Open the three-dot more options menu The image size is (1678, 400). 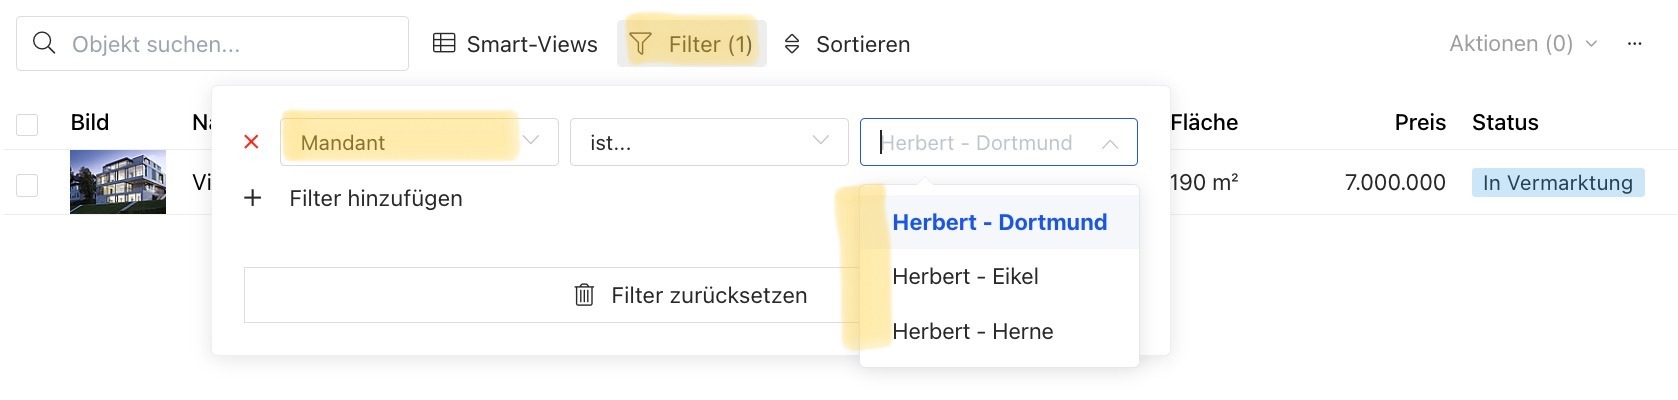tap(1634, 44)
